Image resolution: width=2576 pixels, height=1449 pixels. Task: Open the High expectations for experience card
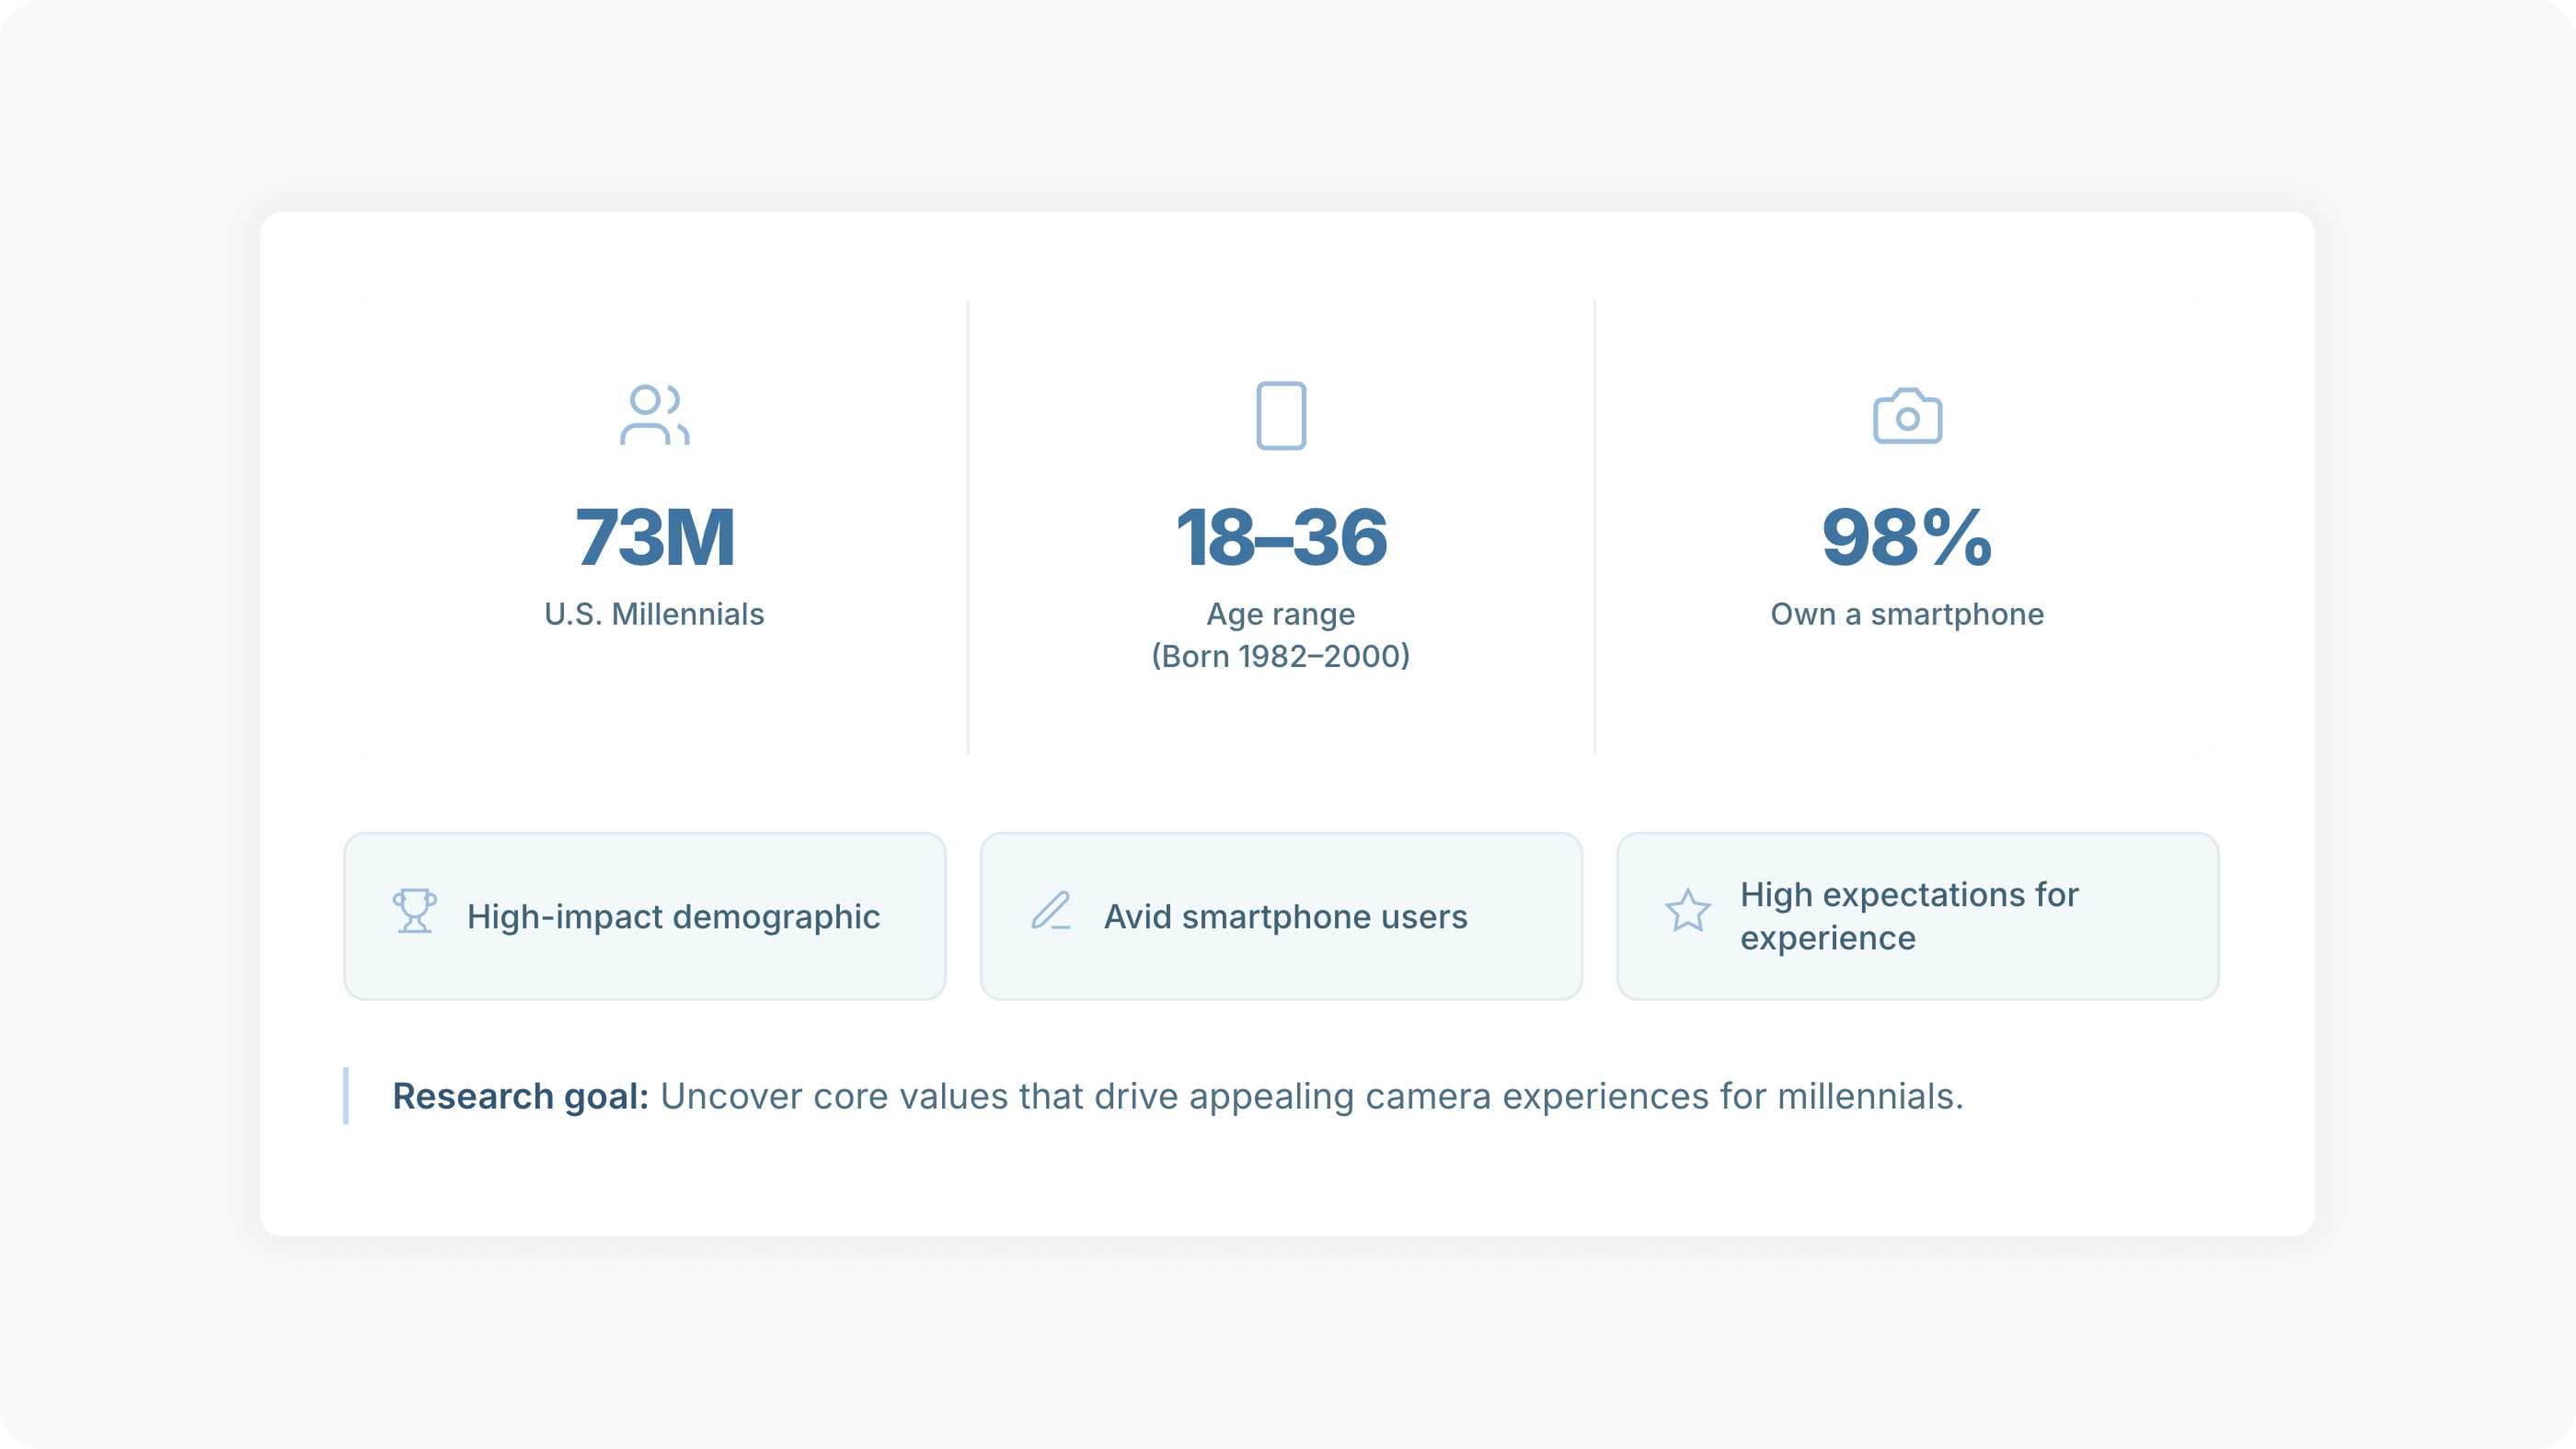(x=1918, y=916)
